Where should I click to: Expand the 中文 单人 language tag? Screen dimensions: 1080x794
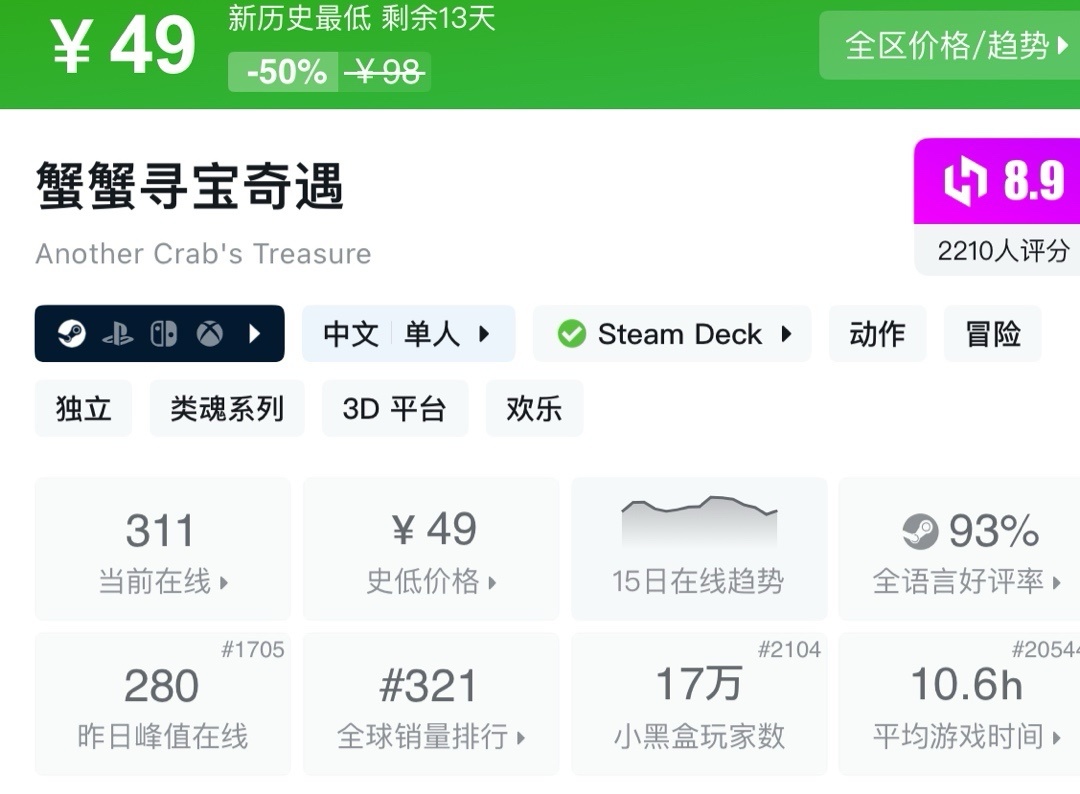click(408, 334)
